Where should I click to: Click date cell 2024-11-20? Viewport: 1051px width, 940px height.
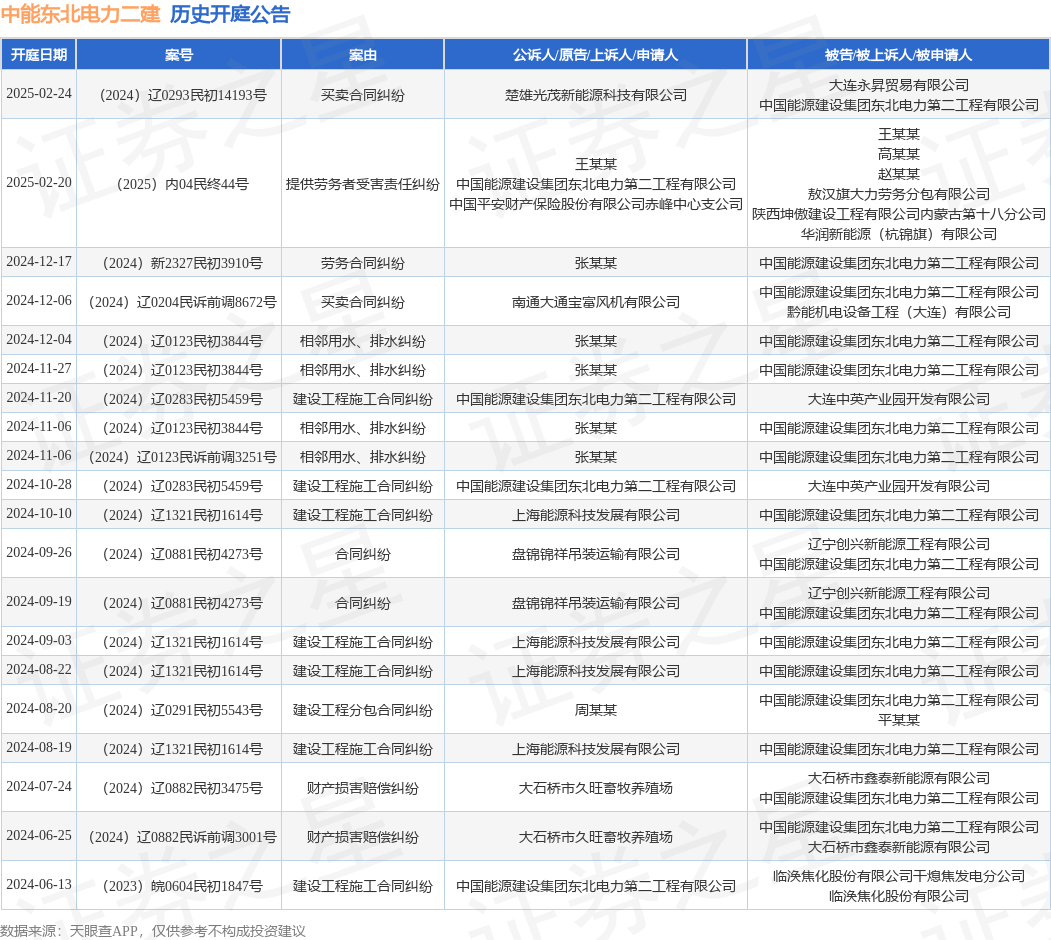pos(39,398)
